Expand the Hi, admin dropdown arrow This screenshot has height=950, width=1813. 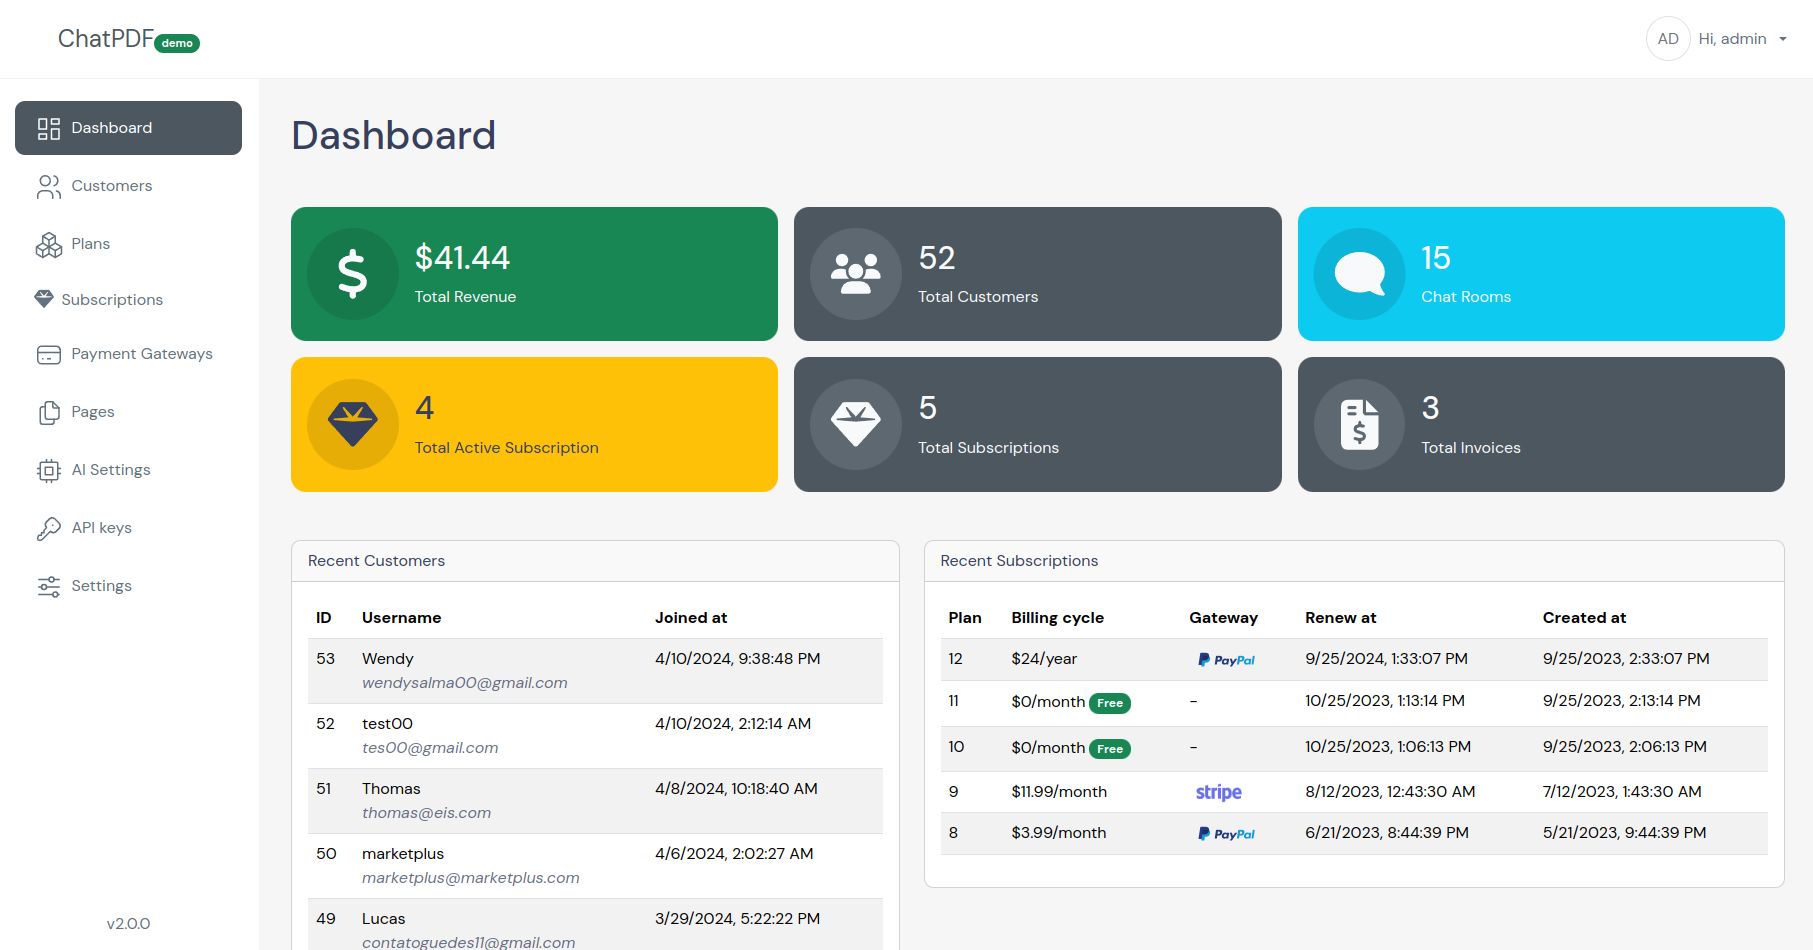coord(1782,40)
